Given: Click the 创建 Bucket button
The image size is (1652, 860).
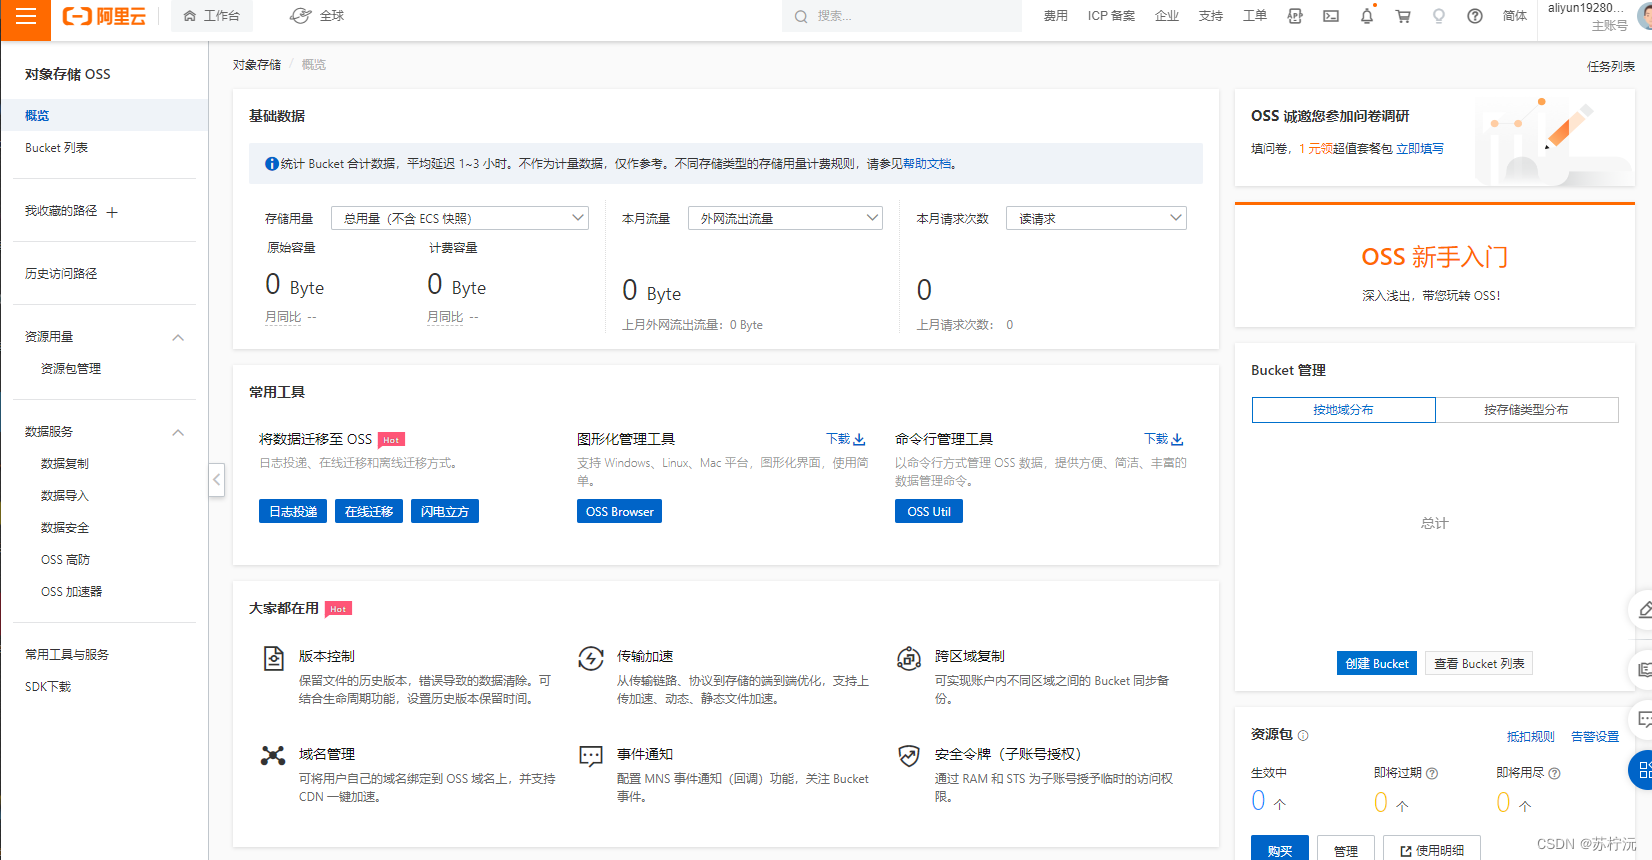Looking at the screenshot, I should click(x=1377, y=663).
